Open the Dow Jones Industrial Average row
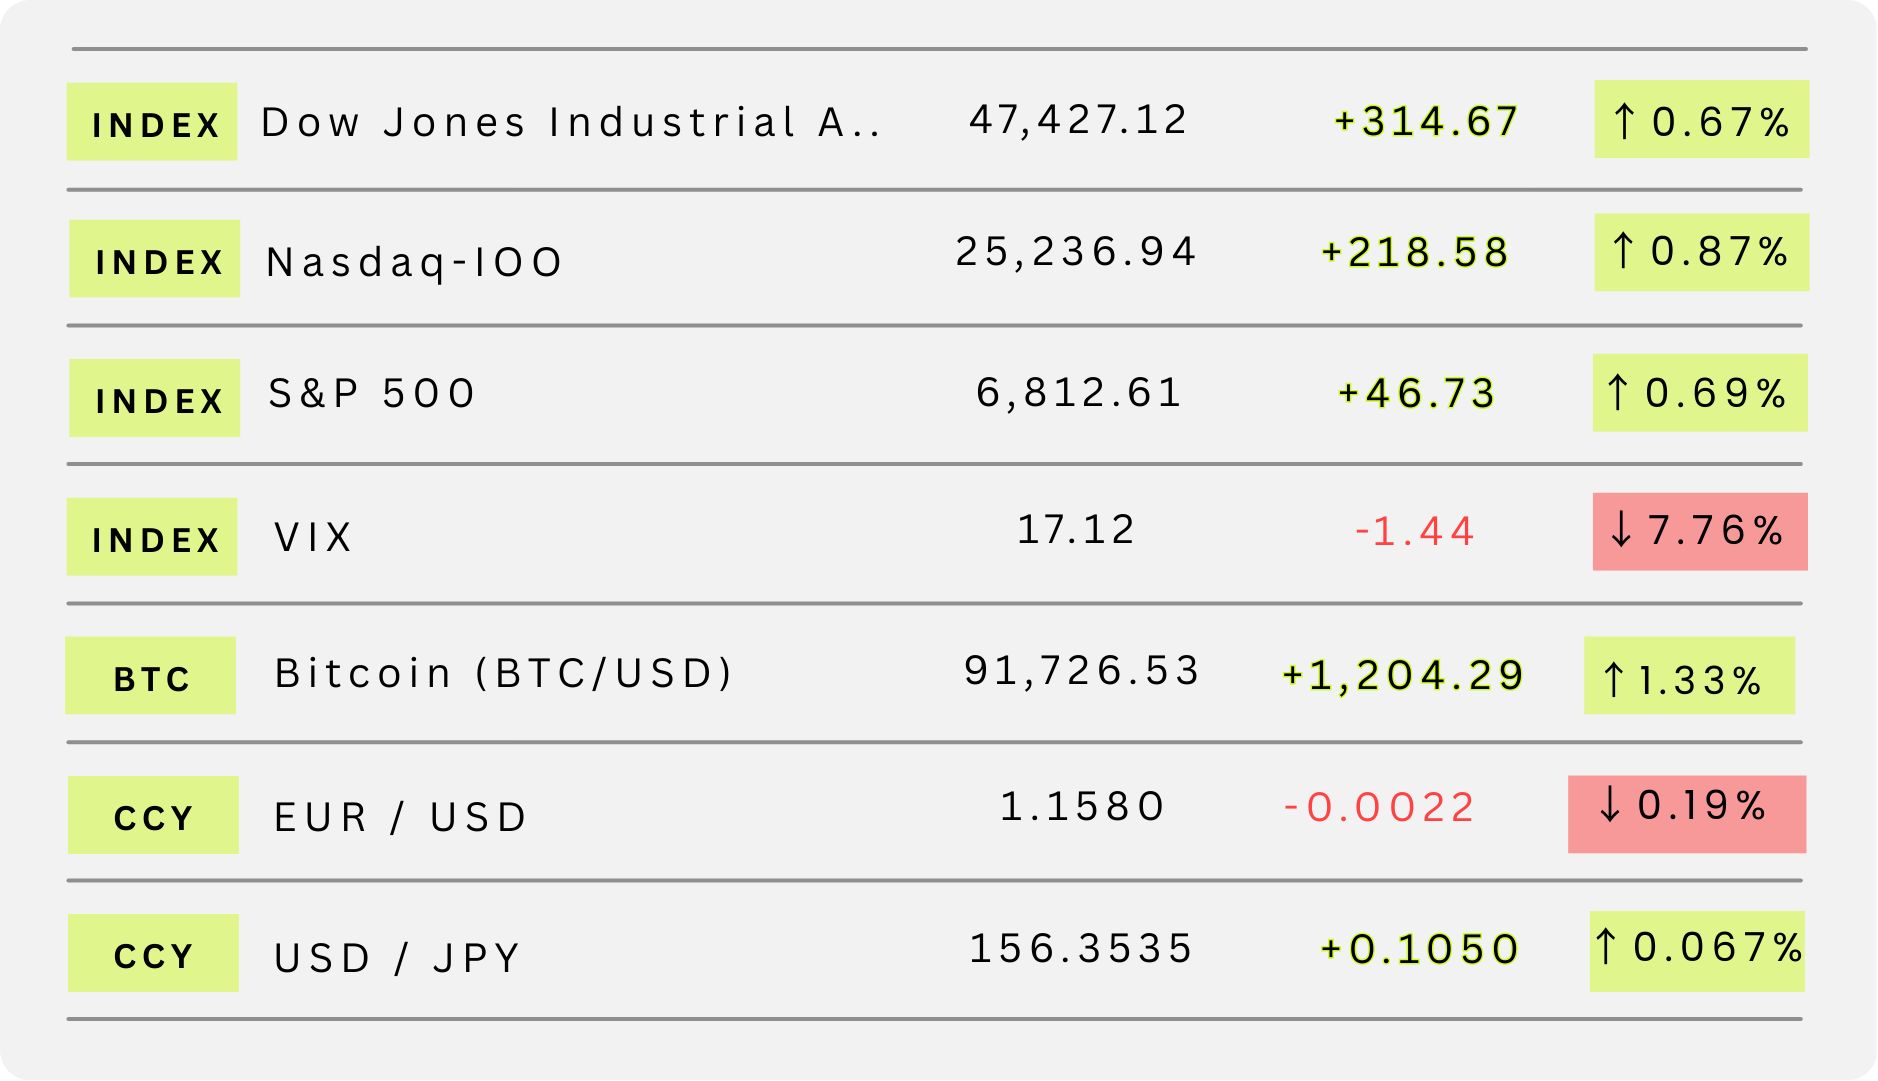Viewport: 1878px width, 1081px height. [570, 122]
